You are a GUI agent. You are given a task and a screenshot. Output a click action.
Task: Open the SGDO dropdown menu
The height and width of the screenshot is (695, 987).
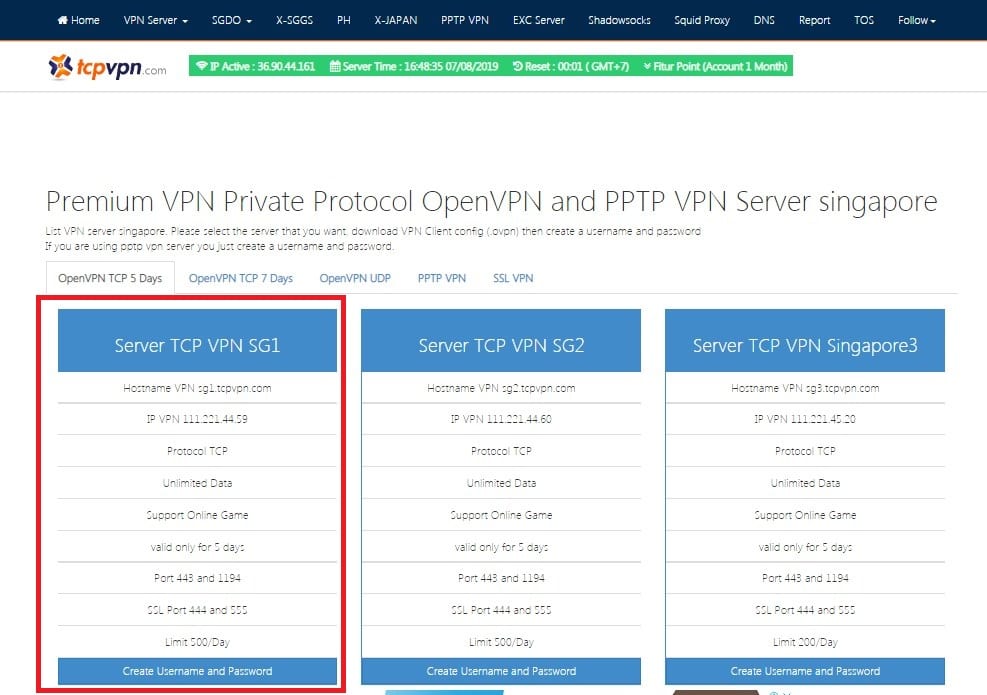232,20
